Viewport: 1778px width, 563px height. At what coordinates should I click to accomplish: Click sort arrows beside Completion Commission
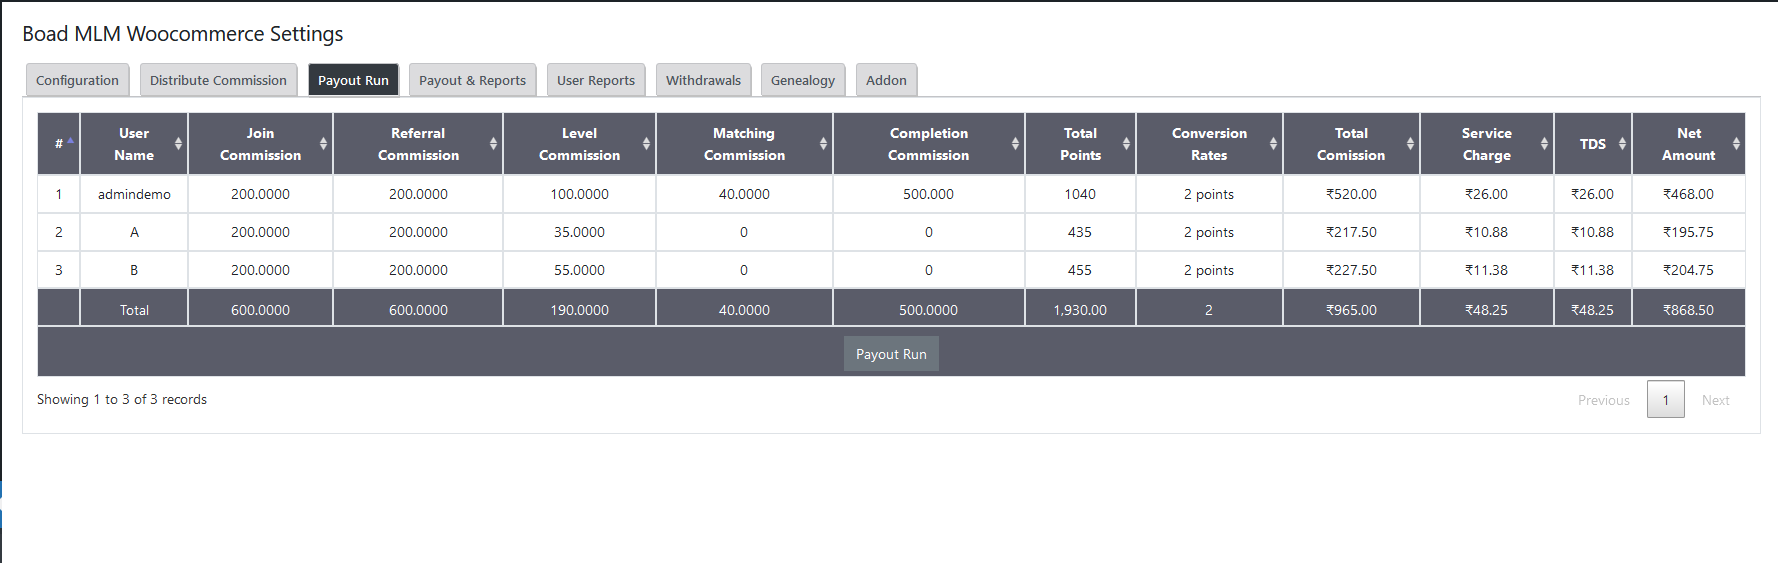click(x=1015, y=144)
